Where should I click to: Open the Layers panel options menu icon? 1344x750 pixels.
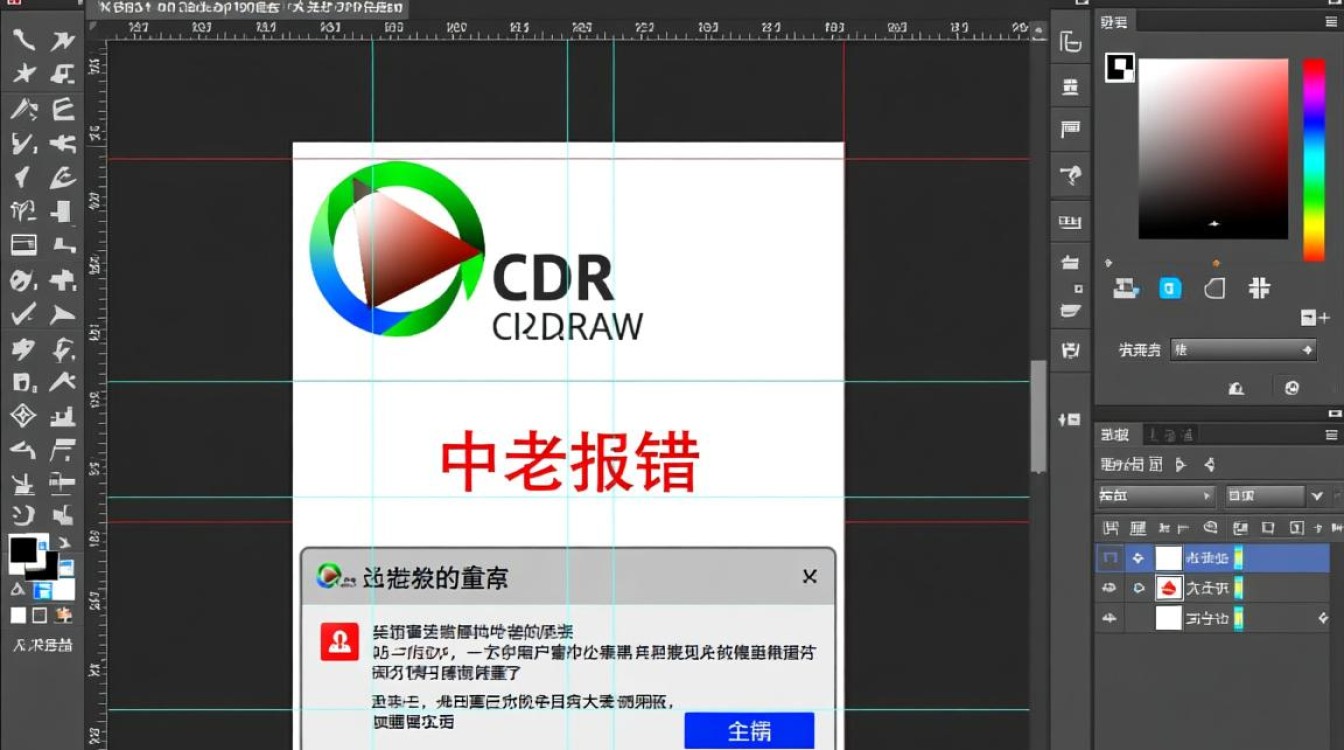pyautogui.click(x=1334, y=434)
